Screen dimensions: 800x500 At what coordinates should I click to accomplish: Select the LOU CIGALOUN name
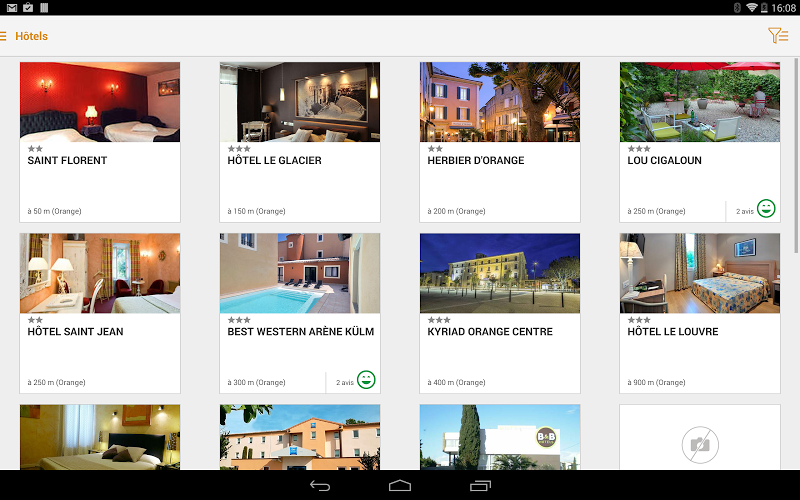point(664,161)
